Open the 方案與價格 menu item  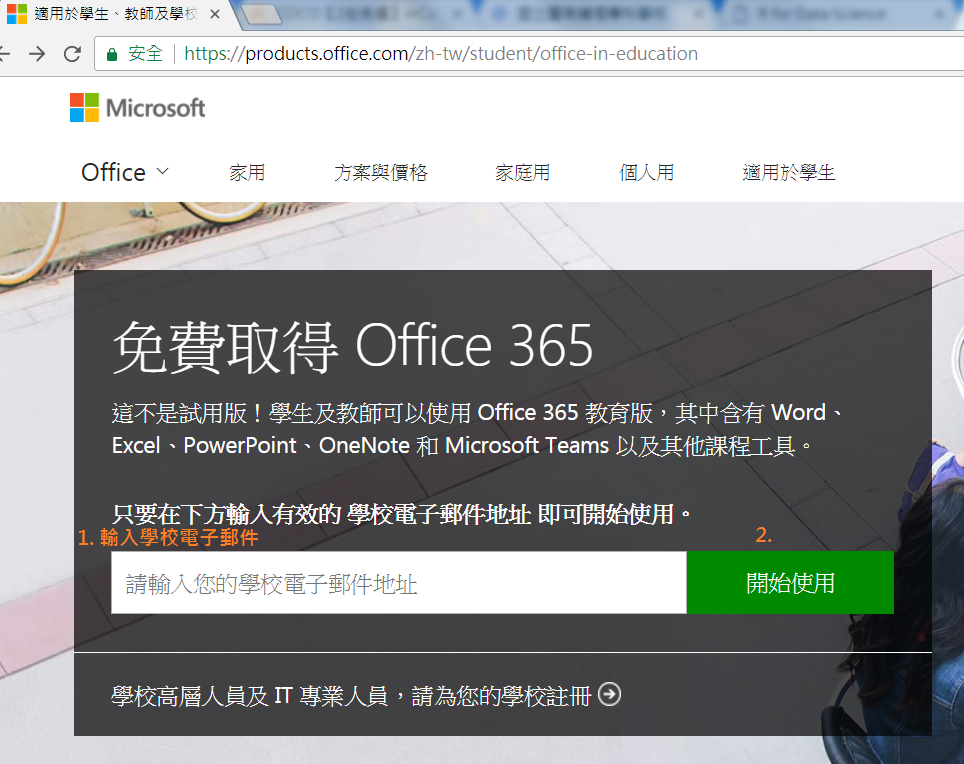point(381,173)
